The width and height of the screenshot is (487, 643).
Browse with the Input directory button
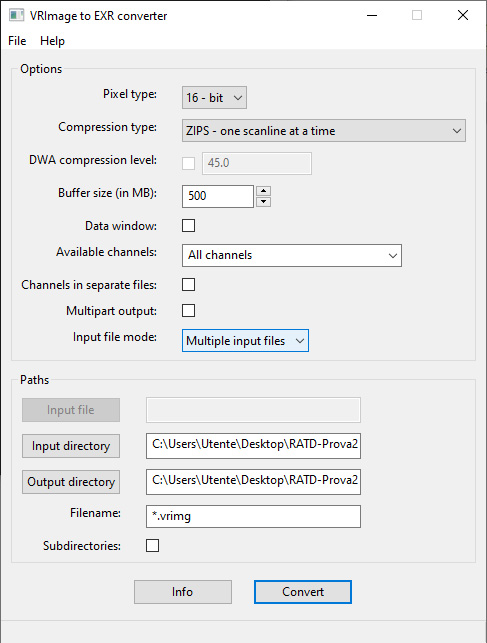tap(71, 446)
